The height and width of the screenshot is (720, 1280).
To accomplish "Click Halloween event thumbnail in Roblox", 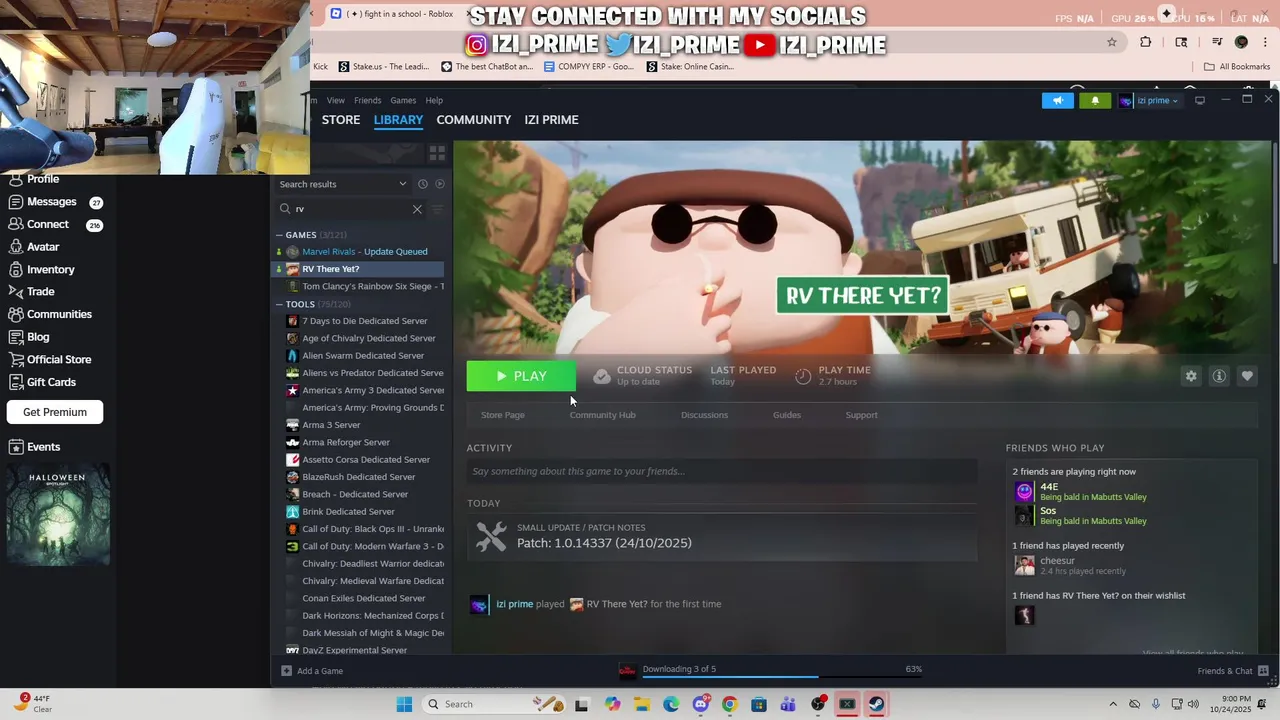I will (x=58, y=514).
